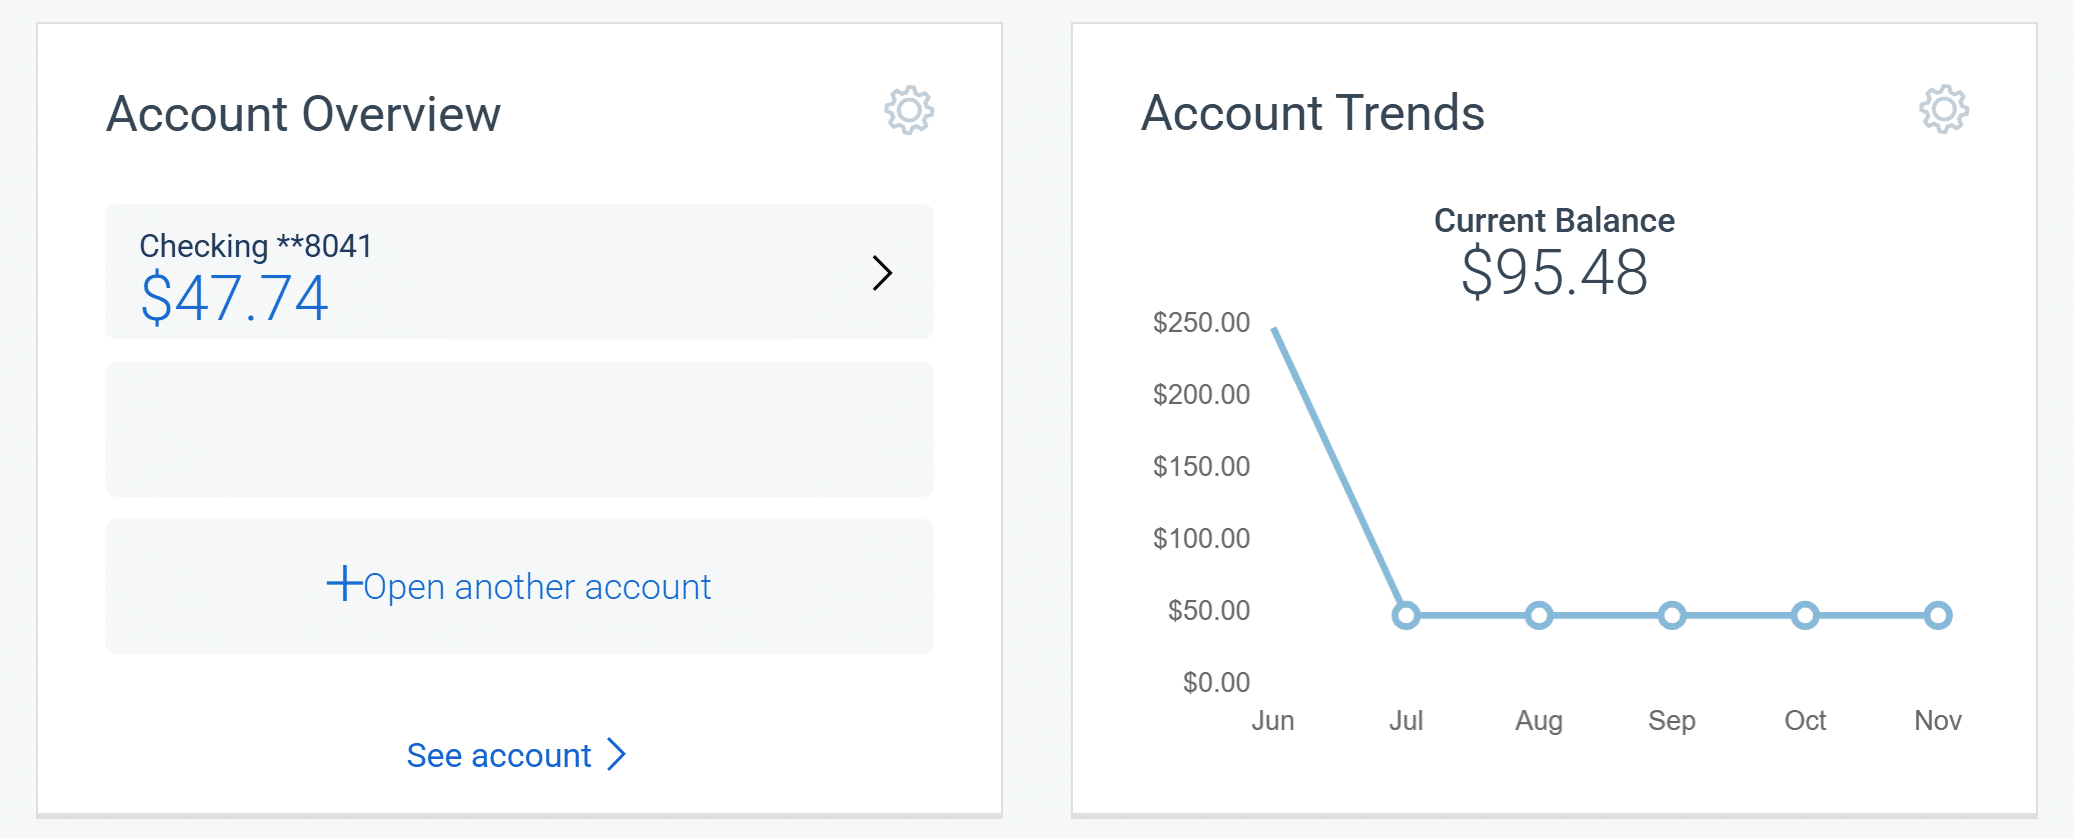The width and height of the screenshot is (2074, 838).
Task: Follow the See account link
Action: click(497, 755)
